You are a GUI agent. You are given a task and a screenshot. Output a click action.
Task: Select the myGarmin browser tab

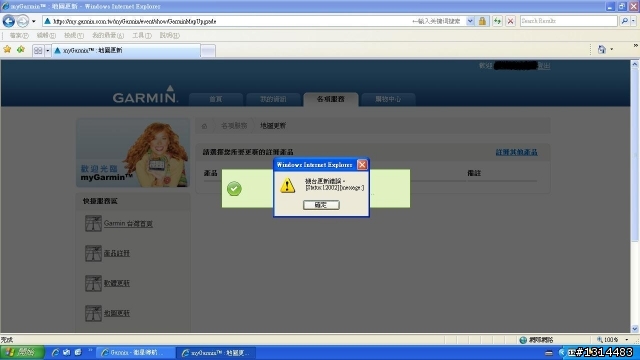(126, 50)
